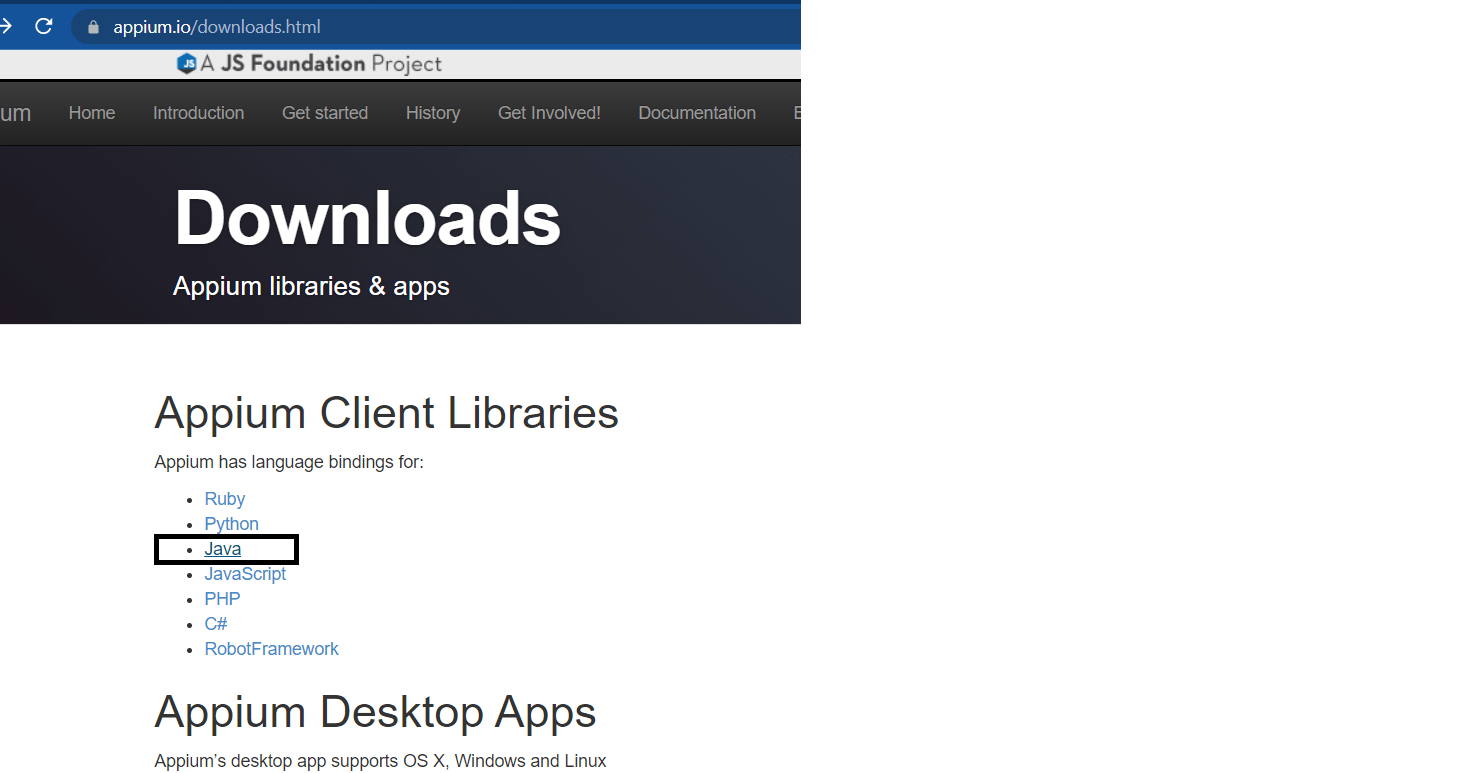The width and height of the screenshot is (1460, 773).
Task: Click the forward navigation arrow
Action: [6, 26]
